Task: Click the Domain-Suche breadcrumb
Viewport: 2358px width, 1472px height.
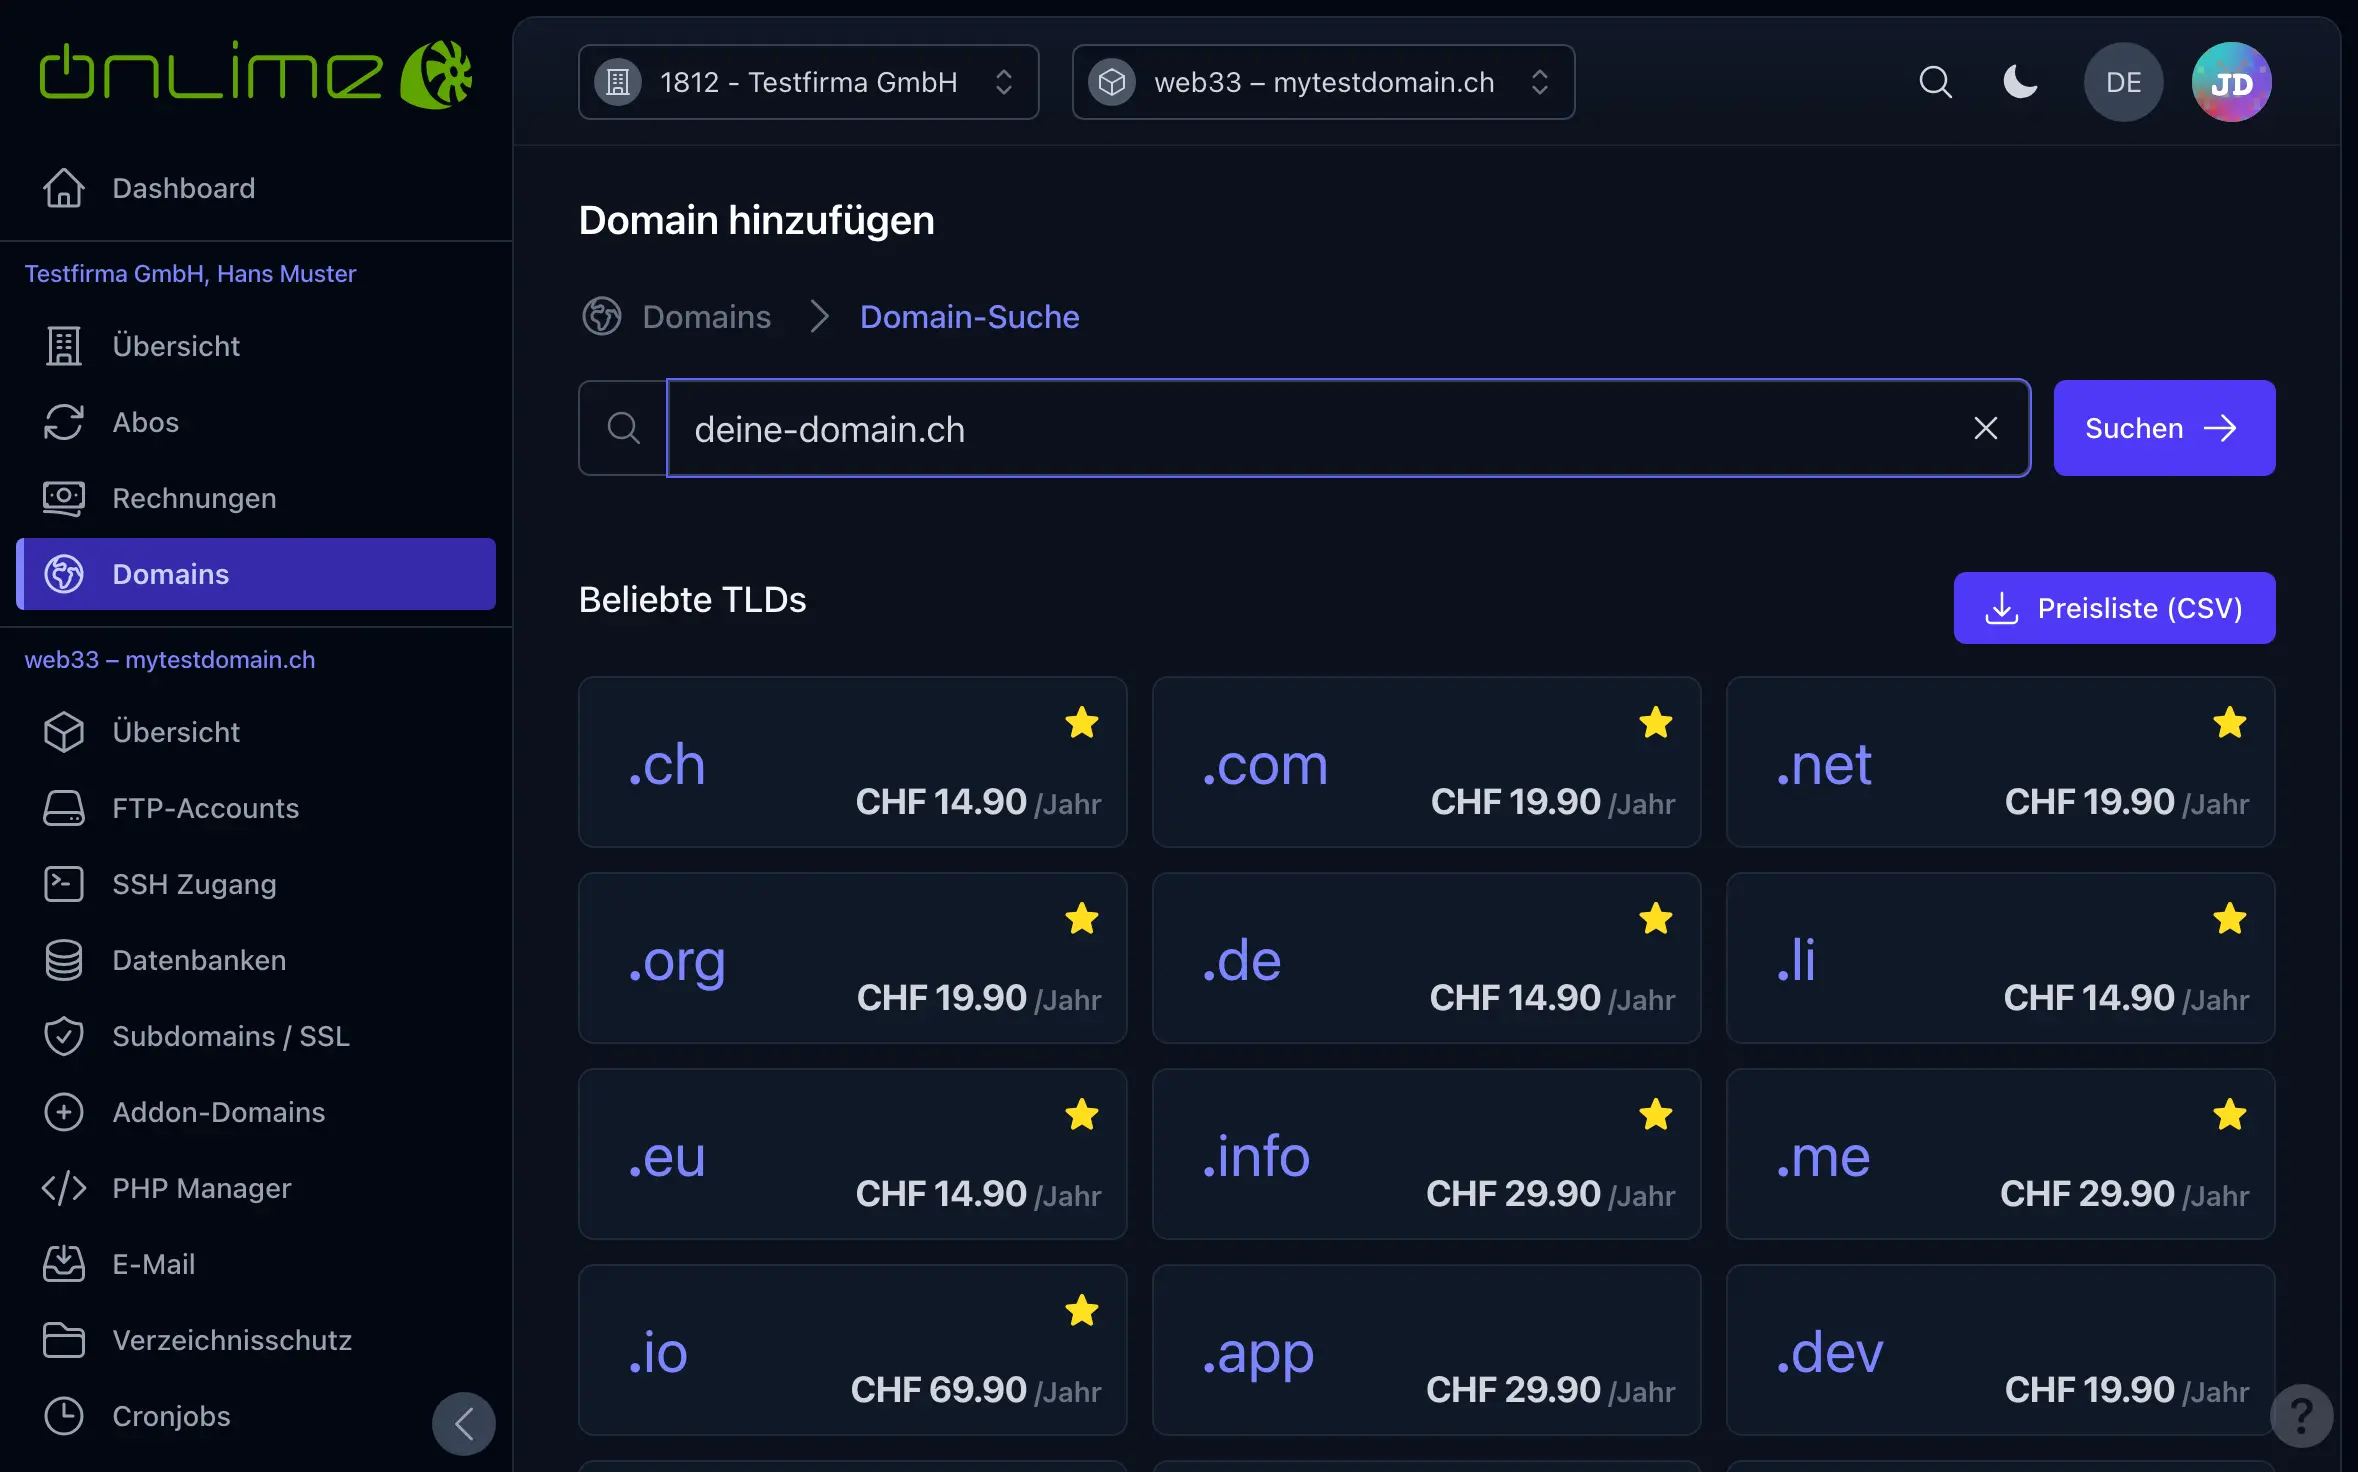Action: click(x=969, y=317)
